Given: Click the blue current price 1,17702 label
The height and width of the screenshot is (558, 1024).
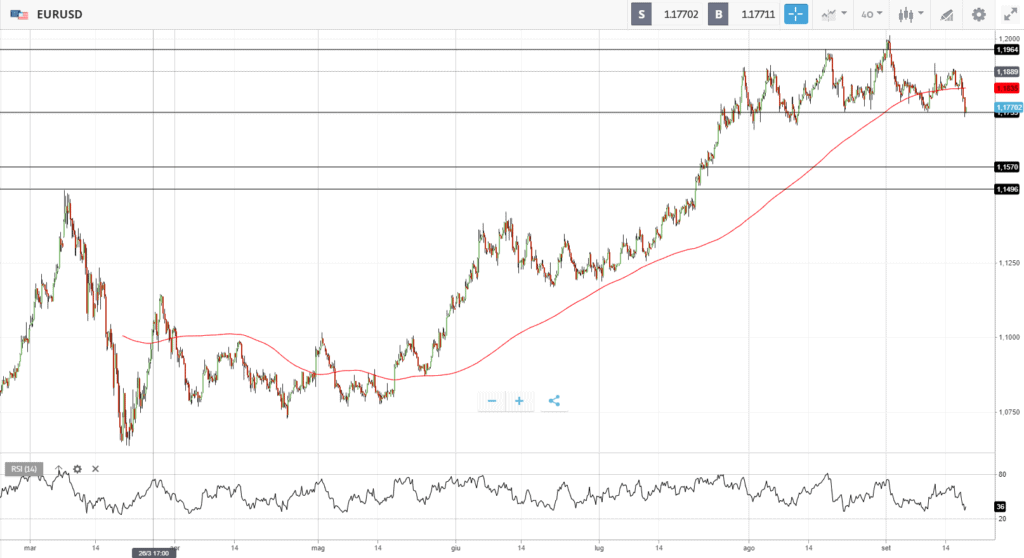Looking at the screenshot, I should point(1009,107).
